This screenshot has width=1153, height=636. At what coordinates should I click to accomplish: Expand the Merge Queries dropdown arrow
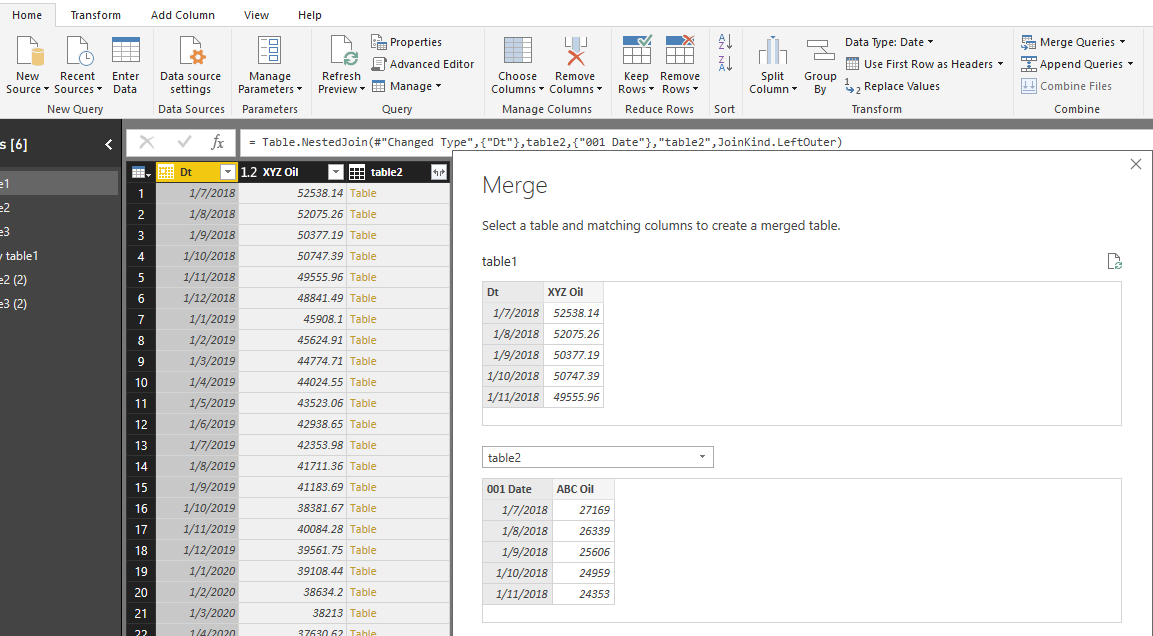(1122, 42)
